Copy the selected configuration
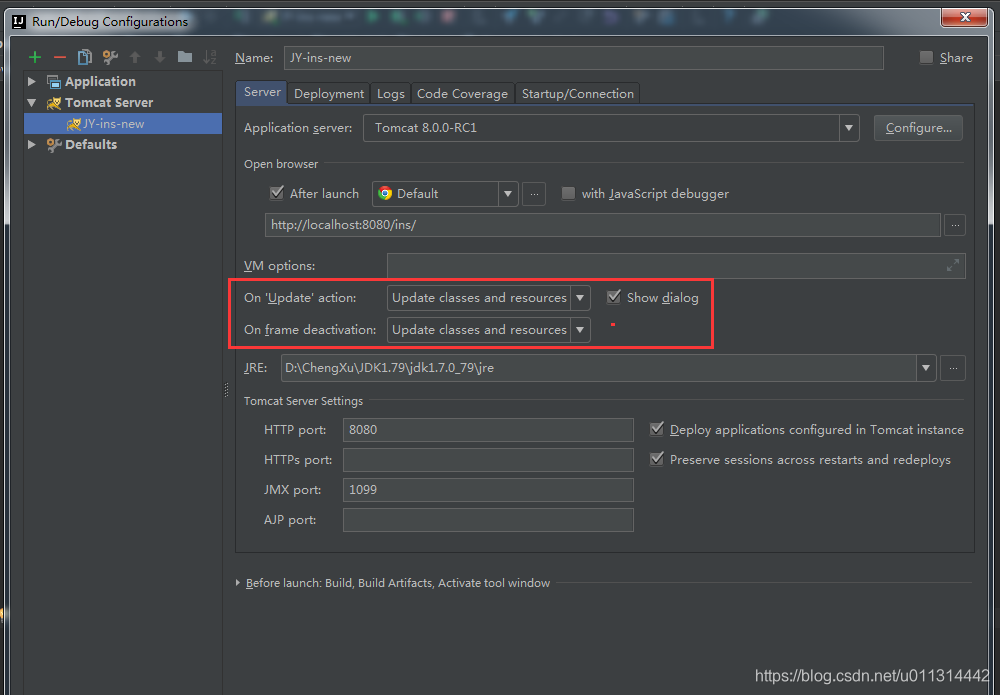Screen dimensions: 1000x695 [x=84, y=57]
